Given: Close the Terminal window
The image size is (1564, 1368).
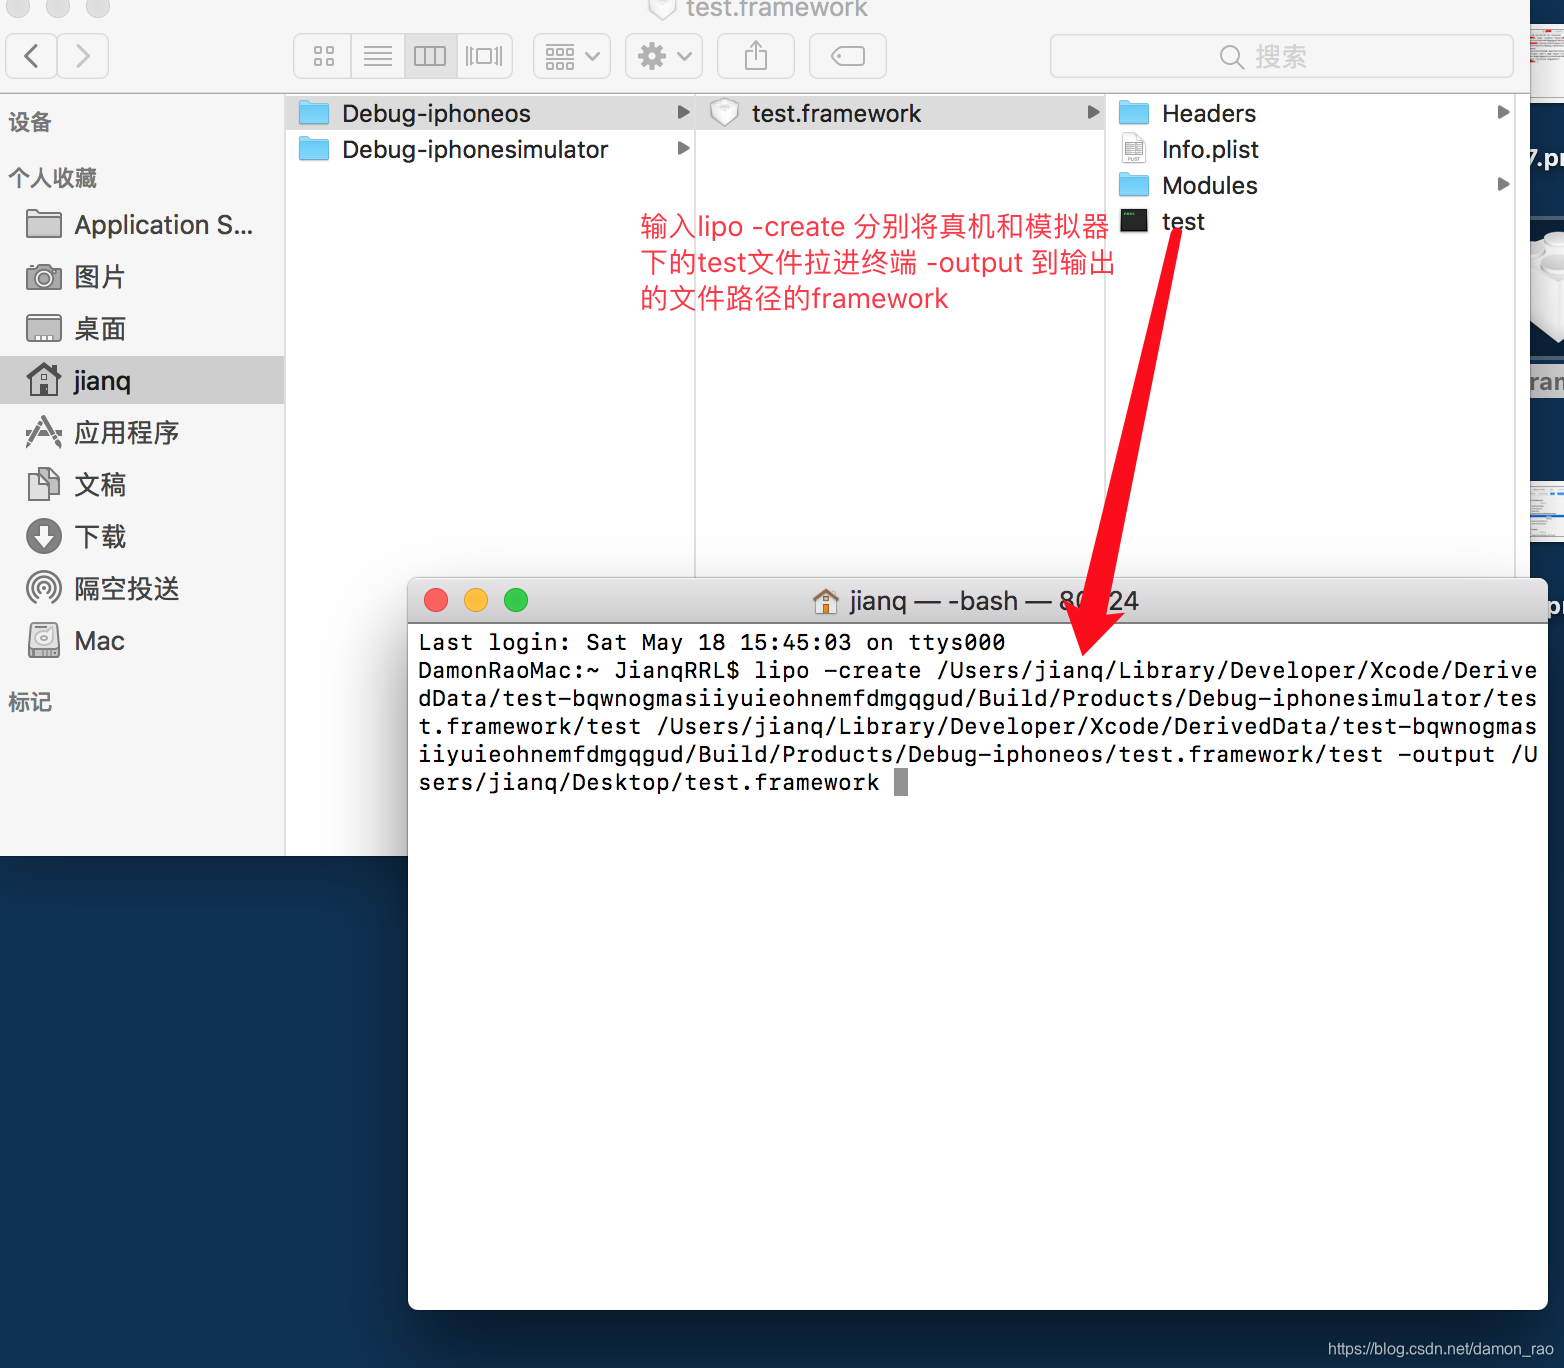Looking at the screenshot, I should [x=436, y=600].
